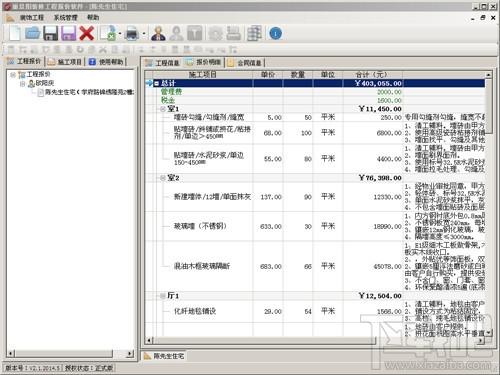Open the 系统管理 menu
Viewport: 500px width, 375px height.
[x=65, y=17]
